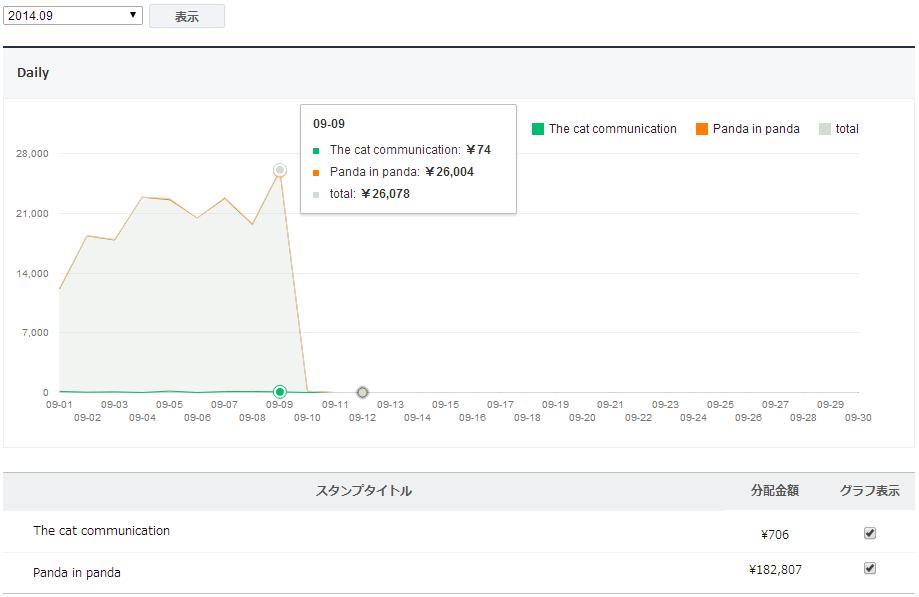Click the 09-01 x-axis label

(59, 404)
